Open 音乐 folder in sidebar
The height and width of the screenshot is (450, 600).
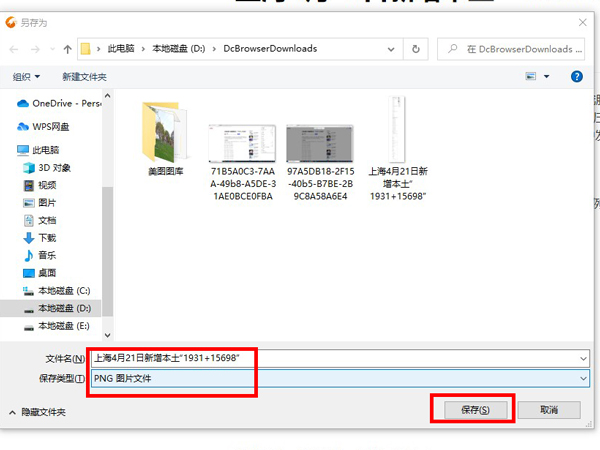(40, 255)
